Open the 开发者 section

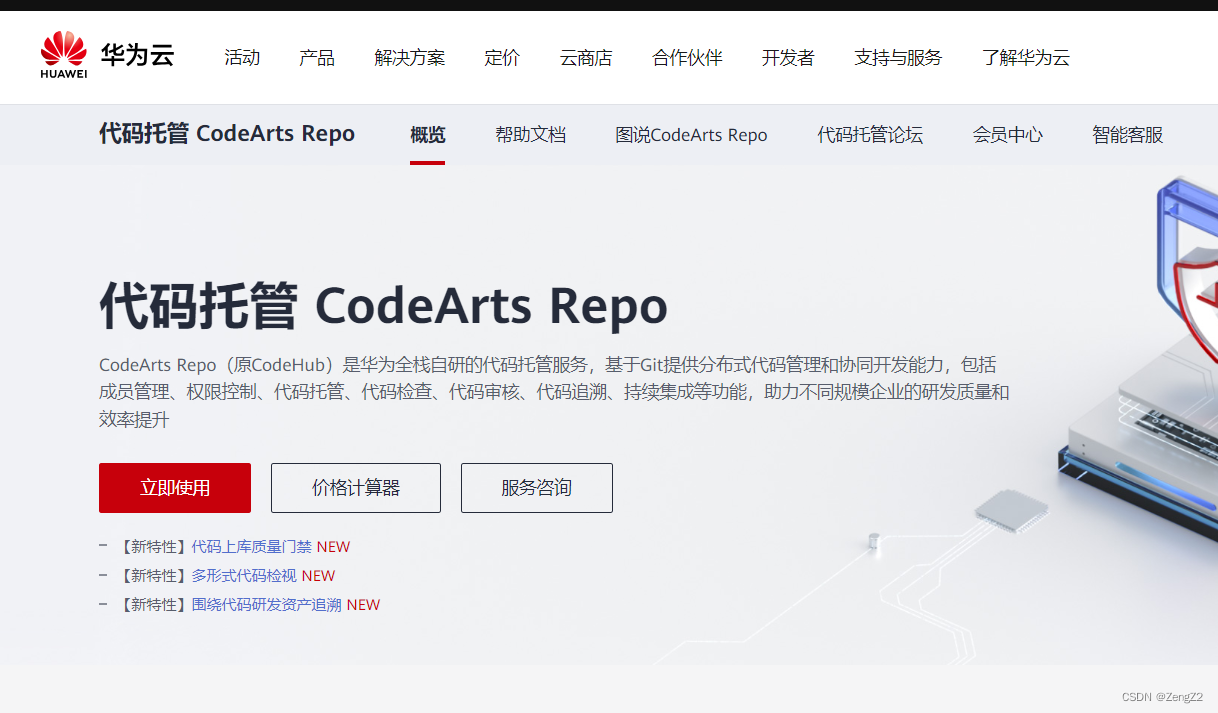(788, 57)
